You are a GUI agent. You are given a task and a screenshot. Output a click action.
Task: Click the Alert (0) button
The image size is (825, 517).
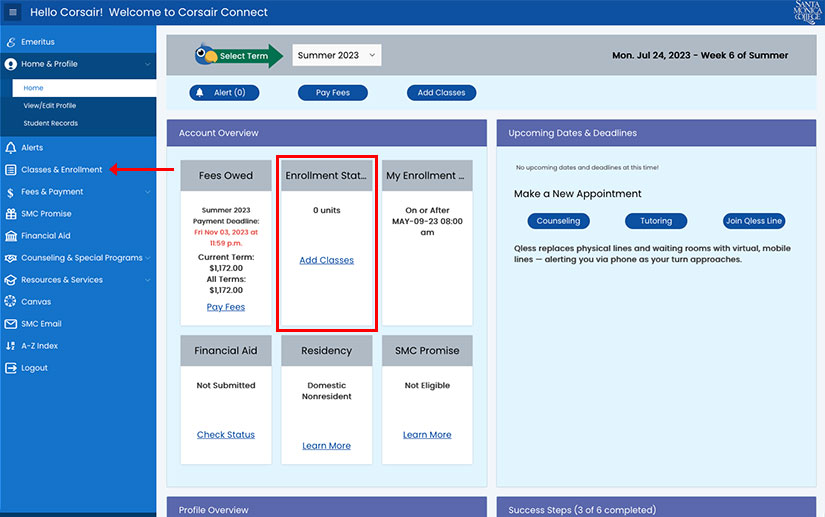224,93
